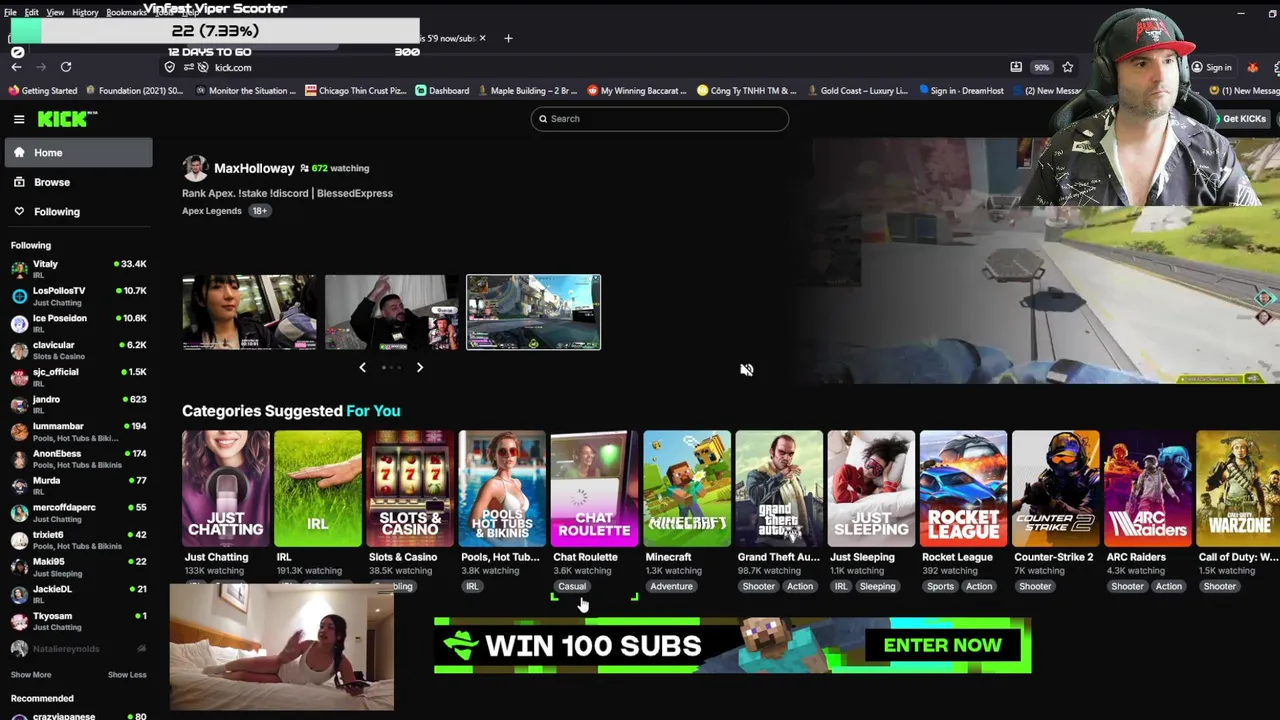
Task: Open a new browser tab with the plus
Action: (508, 38)
